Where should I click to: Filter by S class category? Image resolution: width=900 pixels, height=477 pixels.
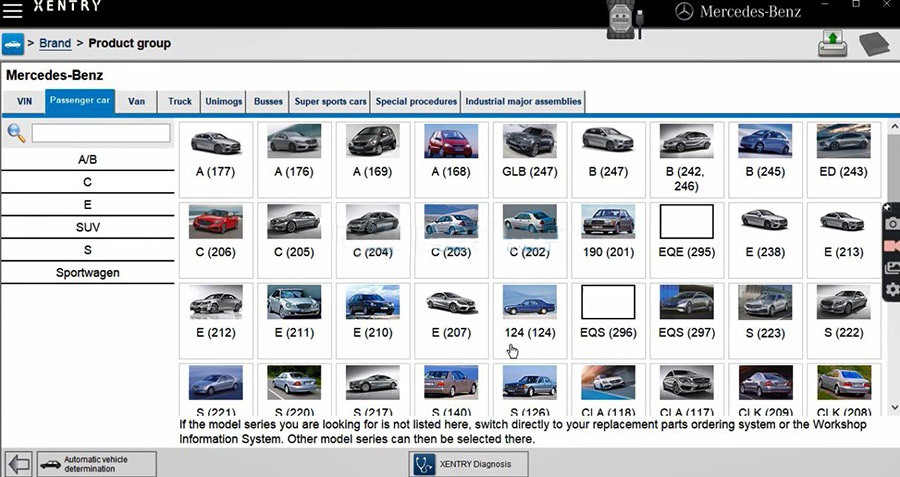(87, 250)
